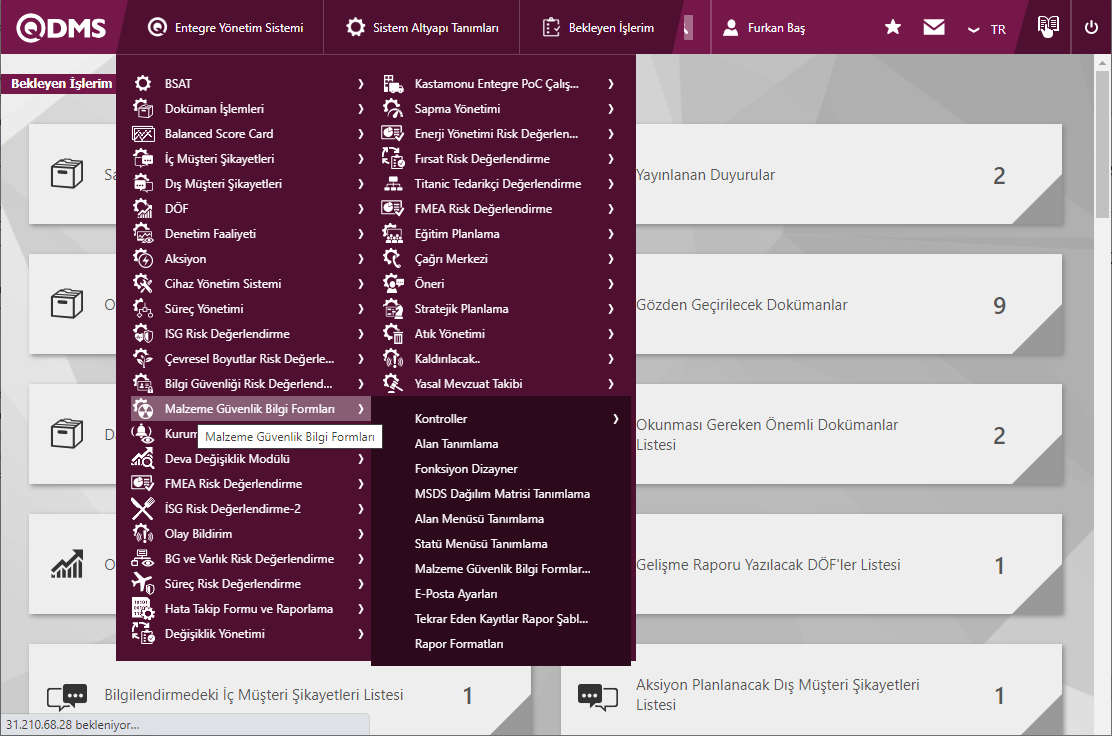Select Alan Tanımlama menu entry
Screen dimensions: 1112x736
(456, 444)
